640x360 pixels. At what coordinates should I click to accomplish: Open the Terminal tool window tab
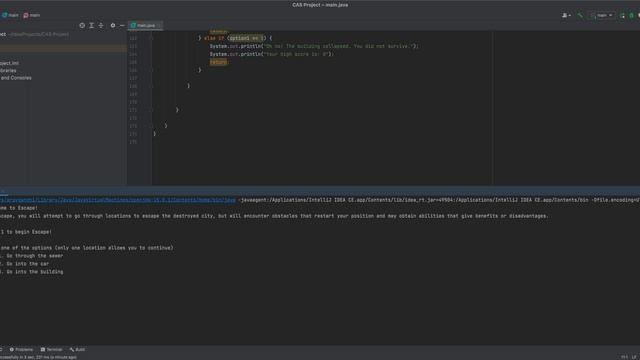(51, 349)
